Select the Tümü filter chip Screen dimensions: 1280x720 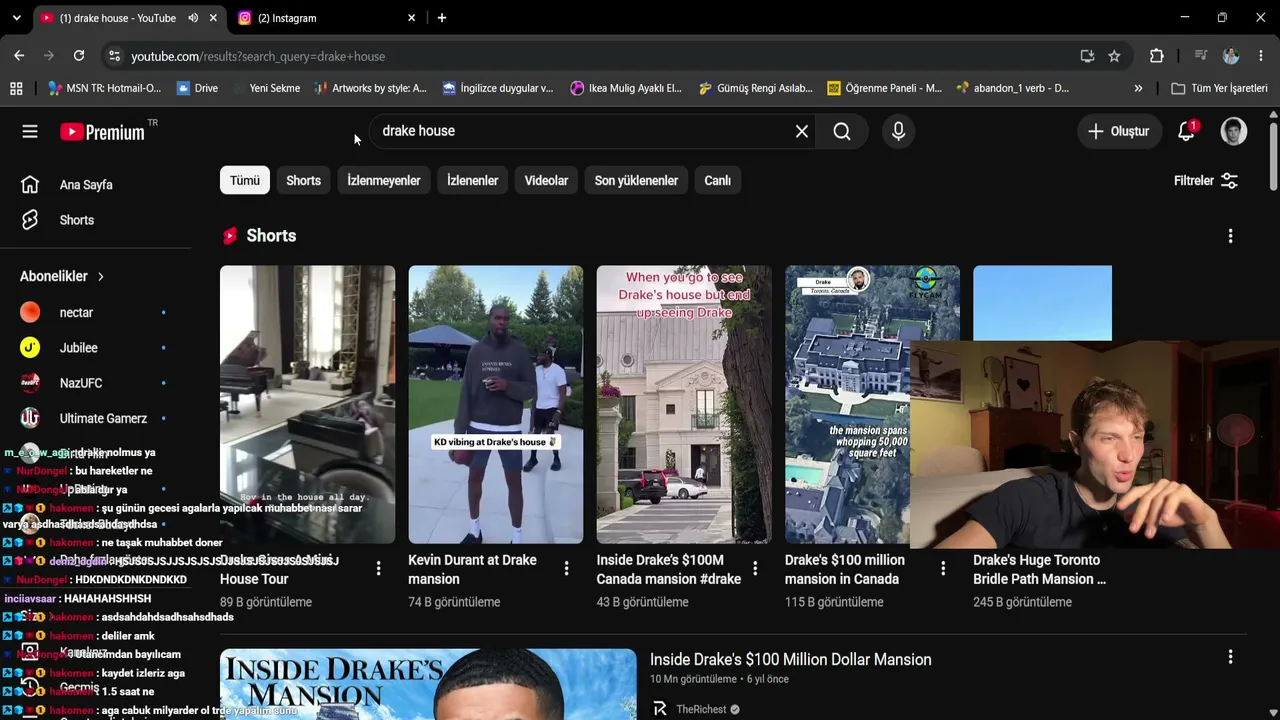[244, 181]
